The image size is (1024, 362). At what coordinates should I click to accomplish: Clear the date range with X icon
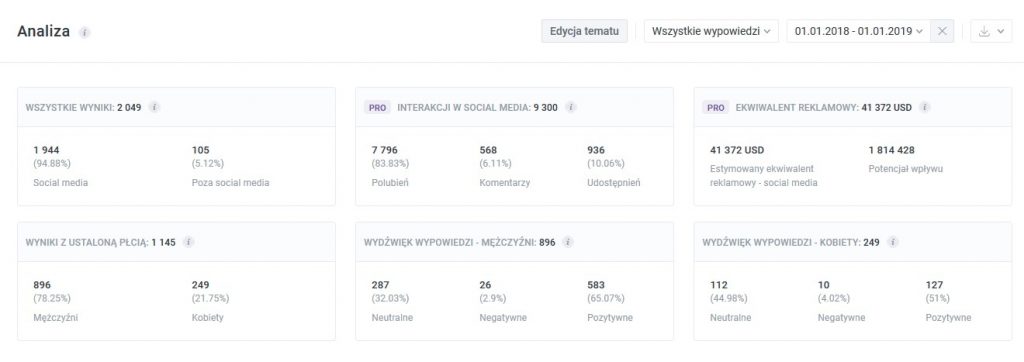(x=942, y=31)
